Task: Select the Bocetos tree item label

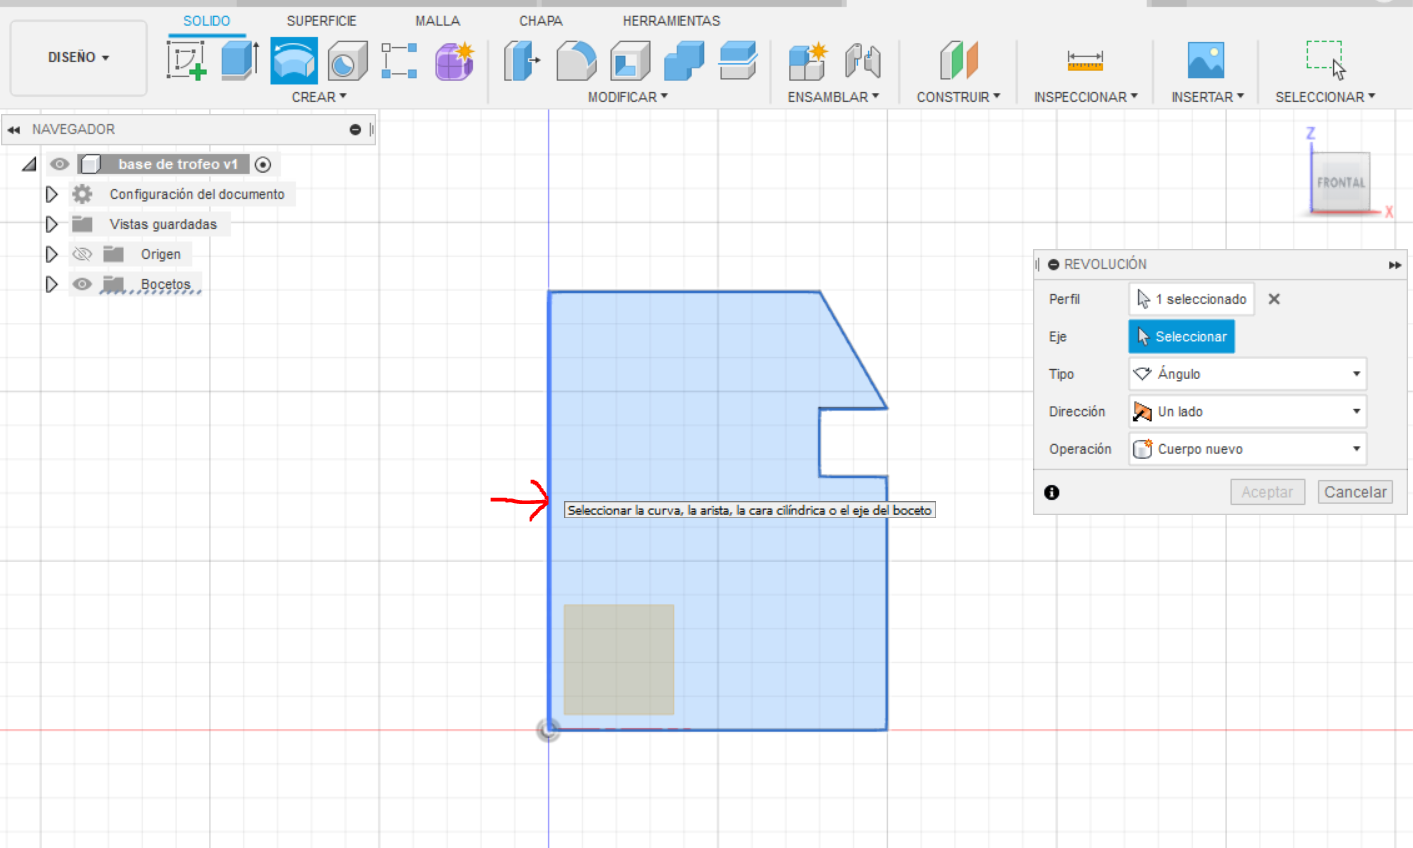Action: coord(165,284)
